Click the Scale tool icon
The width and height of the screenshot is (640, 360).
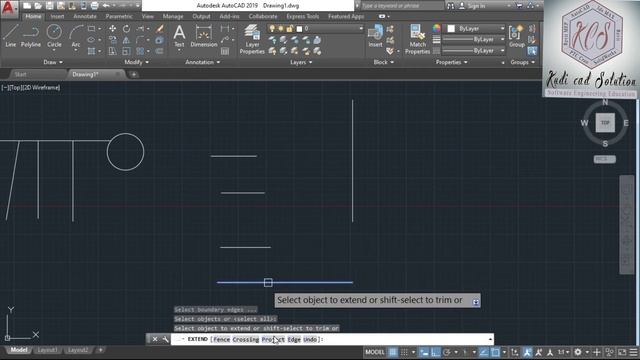(127, 51)
